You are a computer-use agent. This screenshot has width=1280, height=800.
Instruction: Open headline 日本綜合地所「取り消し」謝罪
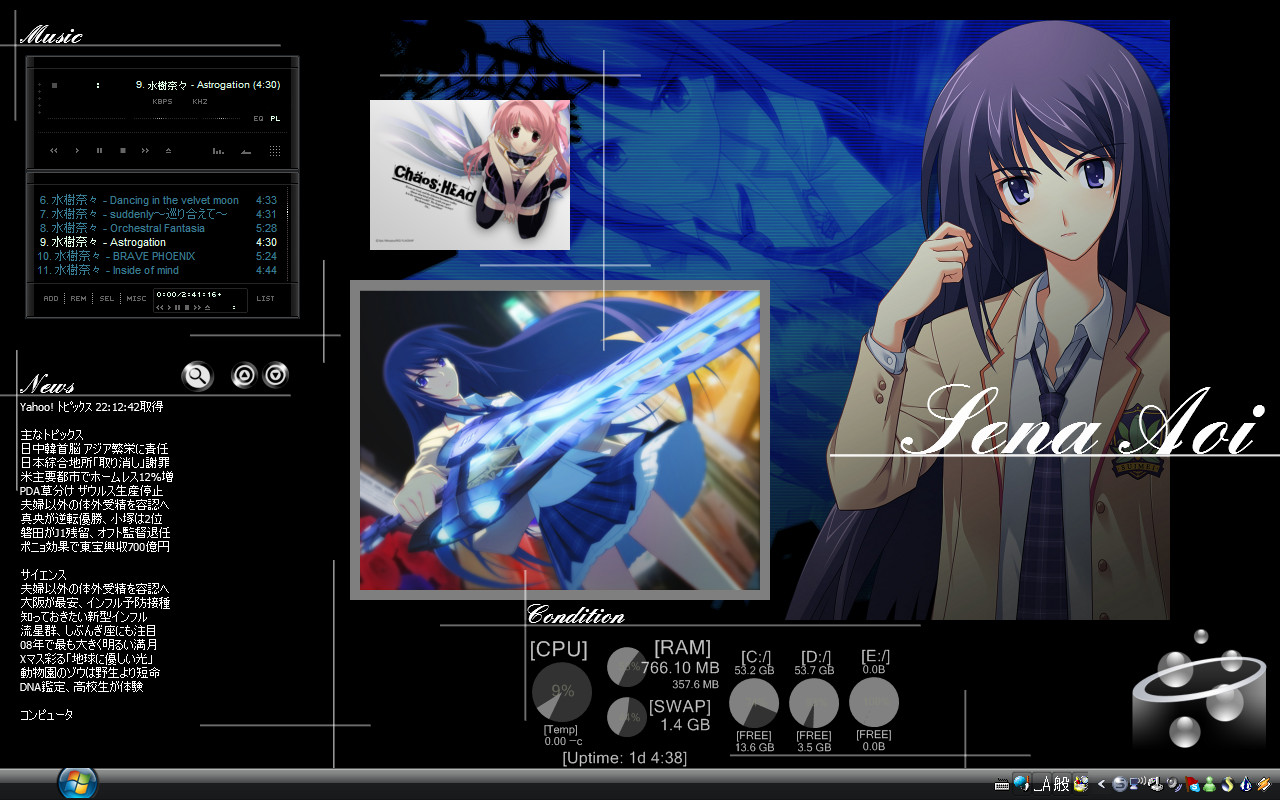pos(95,463)
